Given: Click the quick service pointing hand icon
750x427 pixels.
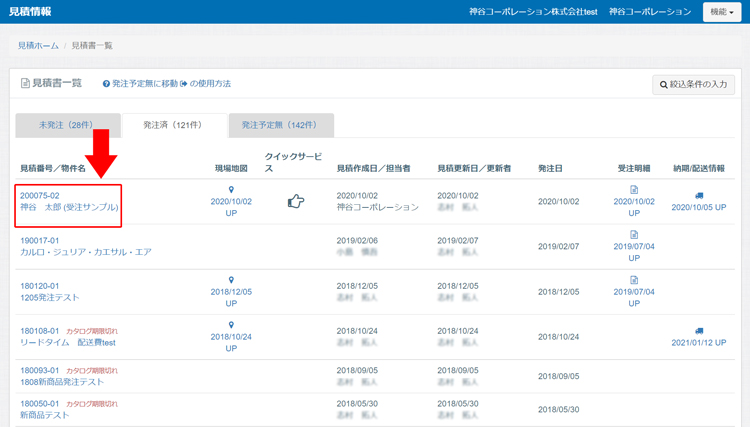Looking at the screenshot, I should click(296, 201).
